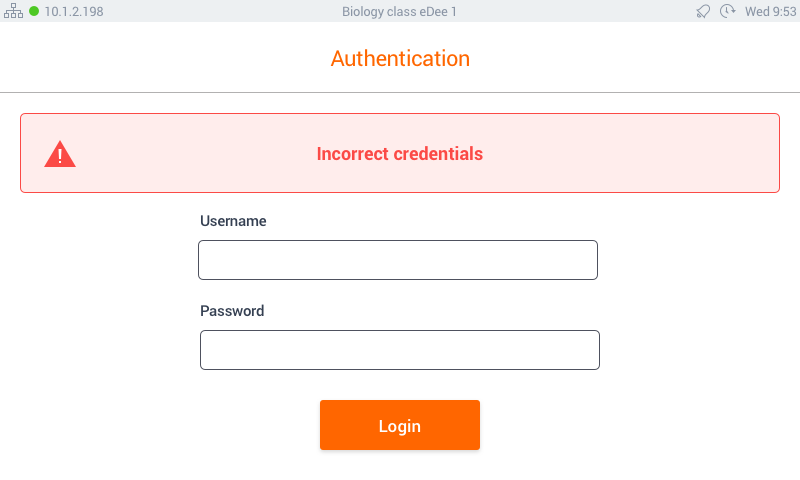Click the network topology icon

[13, 11]
